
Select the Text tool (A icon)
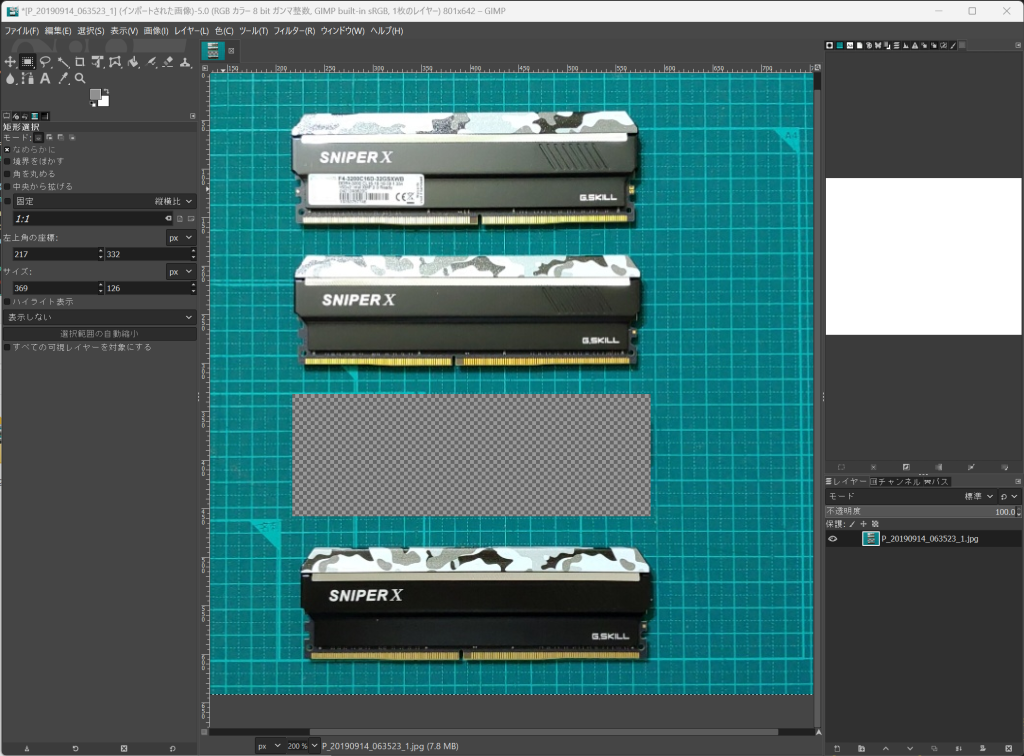tap(45, 78)
